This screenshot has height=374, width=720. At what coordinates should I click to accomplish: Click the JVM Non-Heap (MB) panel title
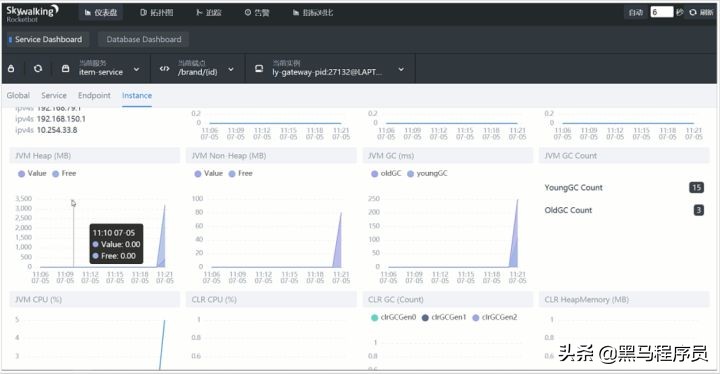(229, 156)
